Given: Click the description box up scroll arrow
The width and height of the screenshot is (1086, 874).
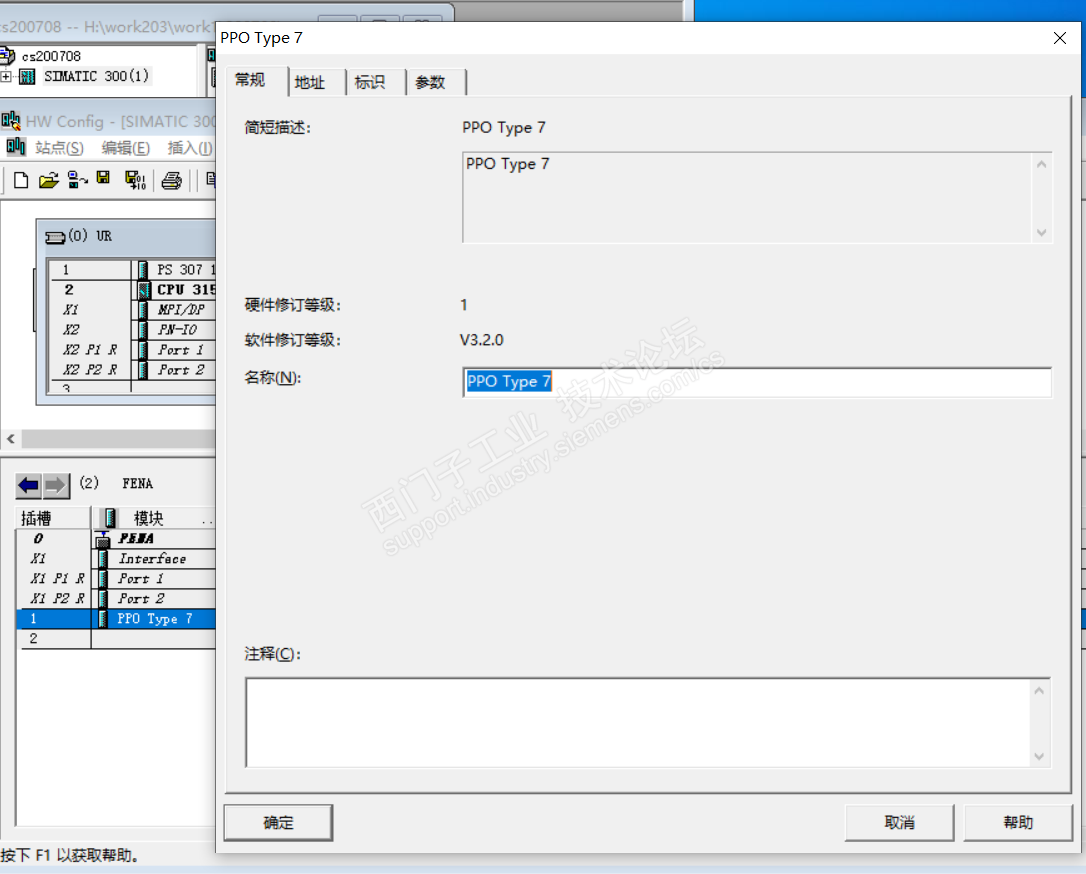Looking at the screenshot, I should coord(1041,165).
